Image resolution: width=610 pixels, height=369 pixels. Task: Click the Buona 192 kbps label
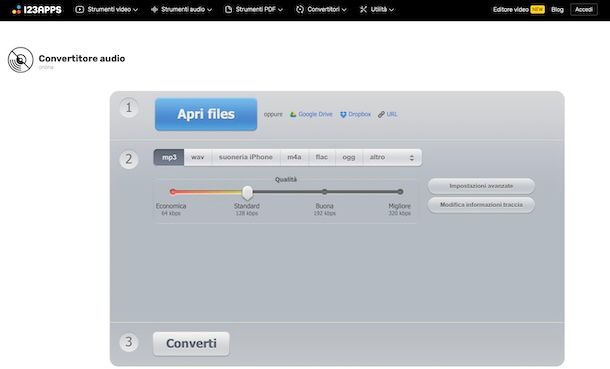(x=324, y=209)
